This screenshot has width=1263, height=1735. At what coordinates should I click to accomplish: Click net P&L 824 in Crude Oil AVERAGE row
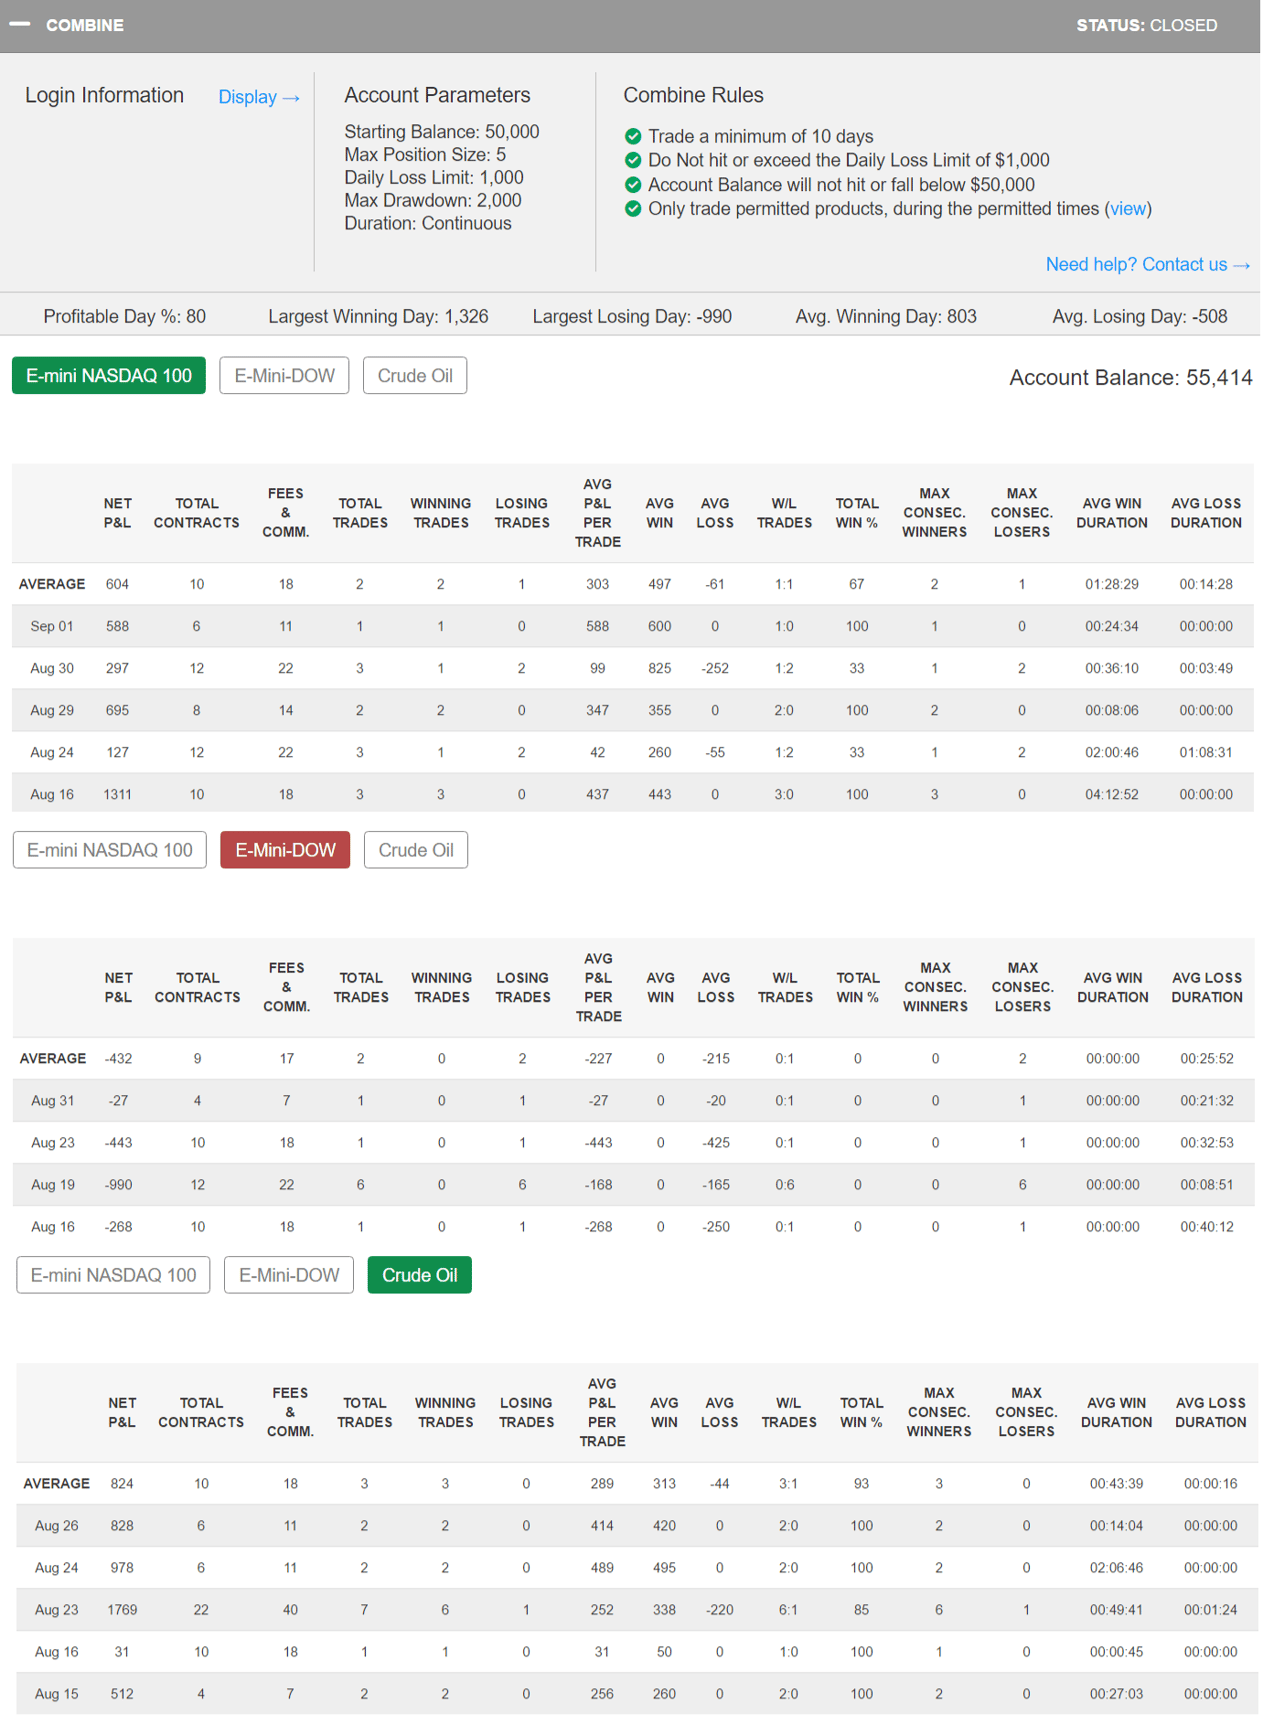[x=122, y=1483]
